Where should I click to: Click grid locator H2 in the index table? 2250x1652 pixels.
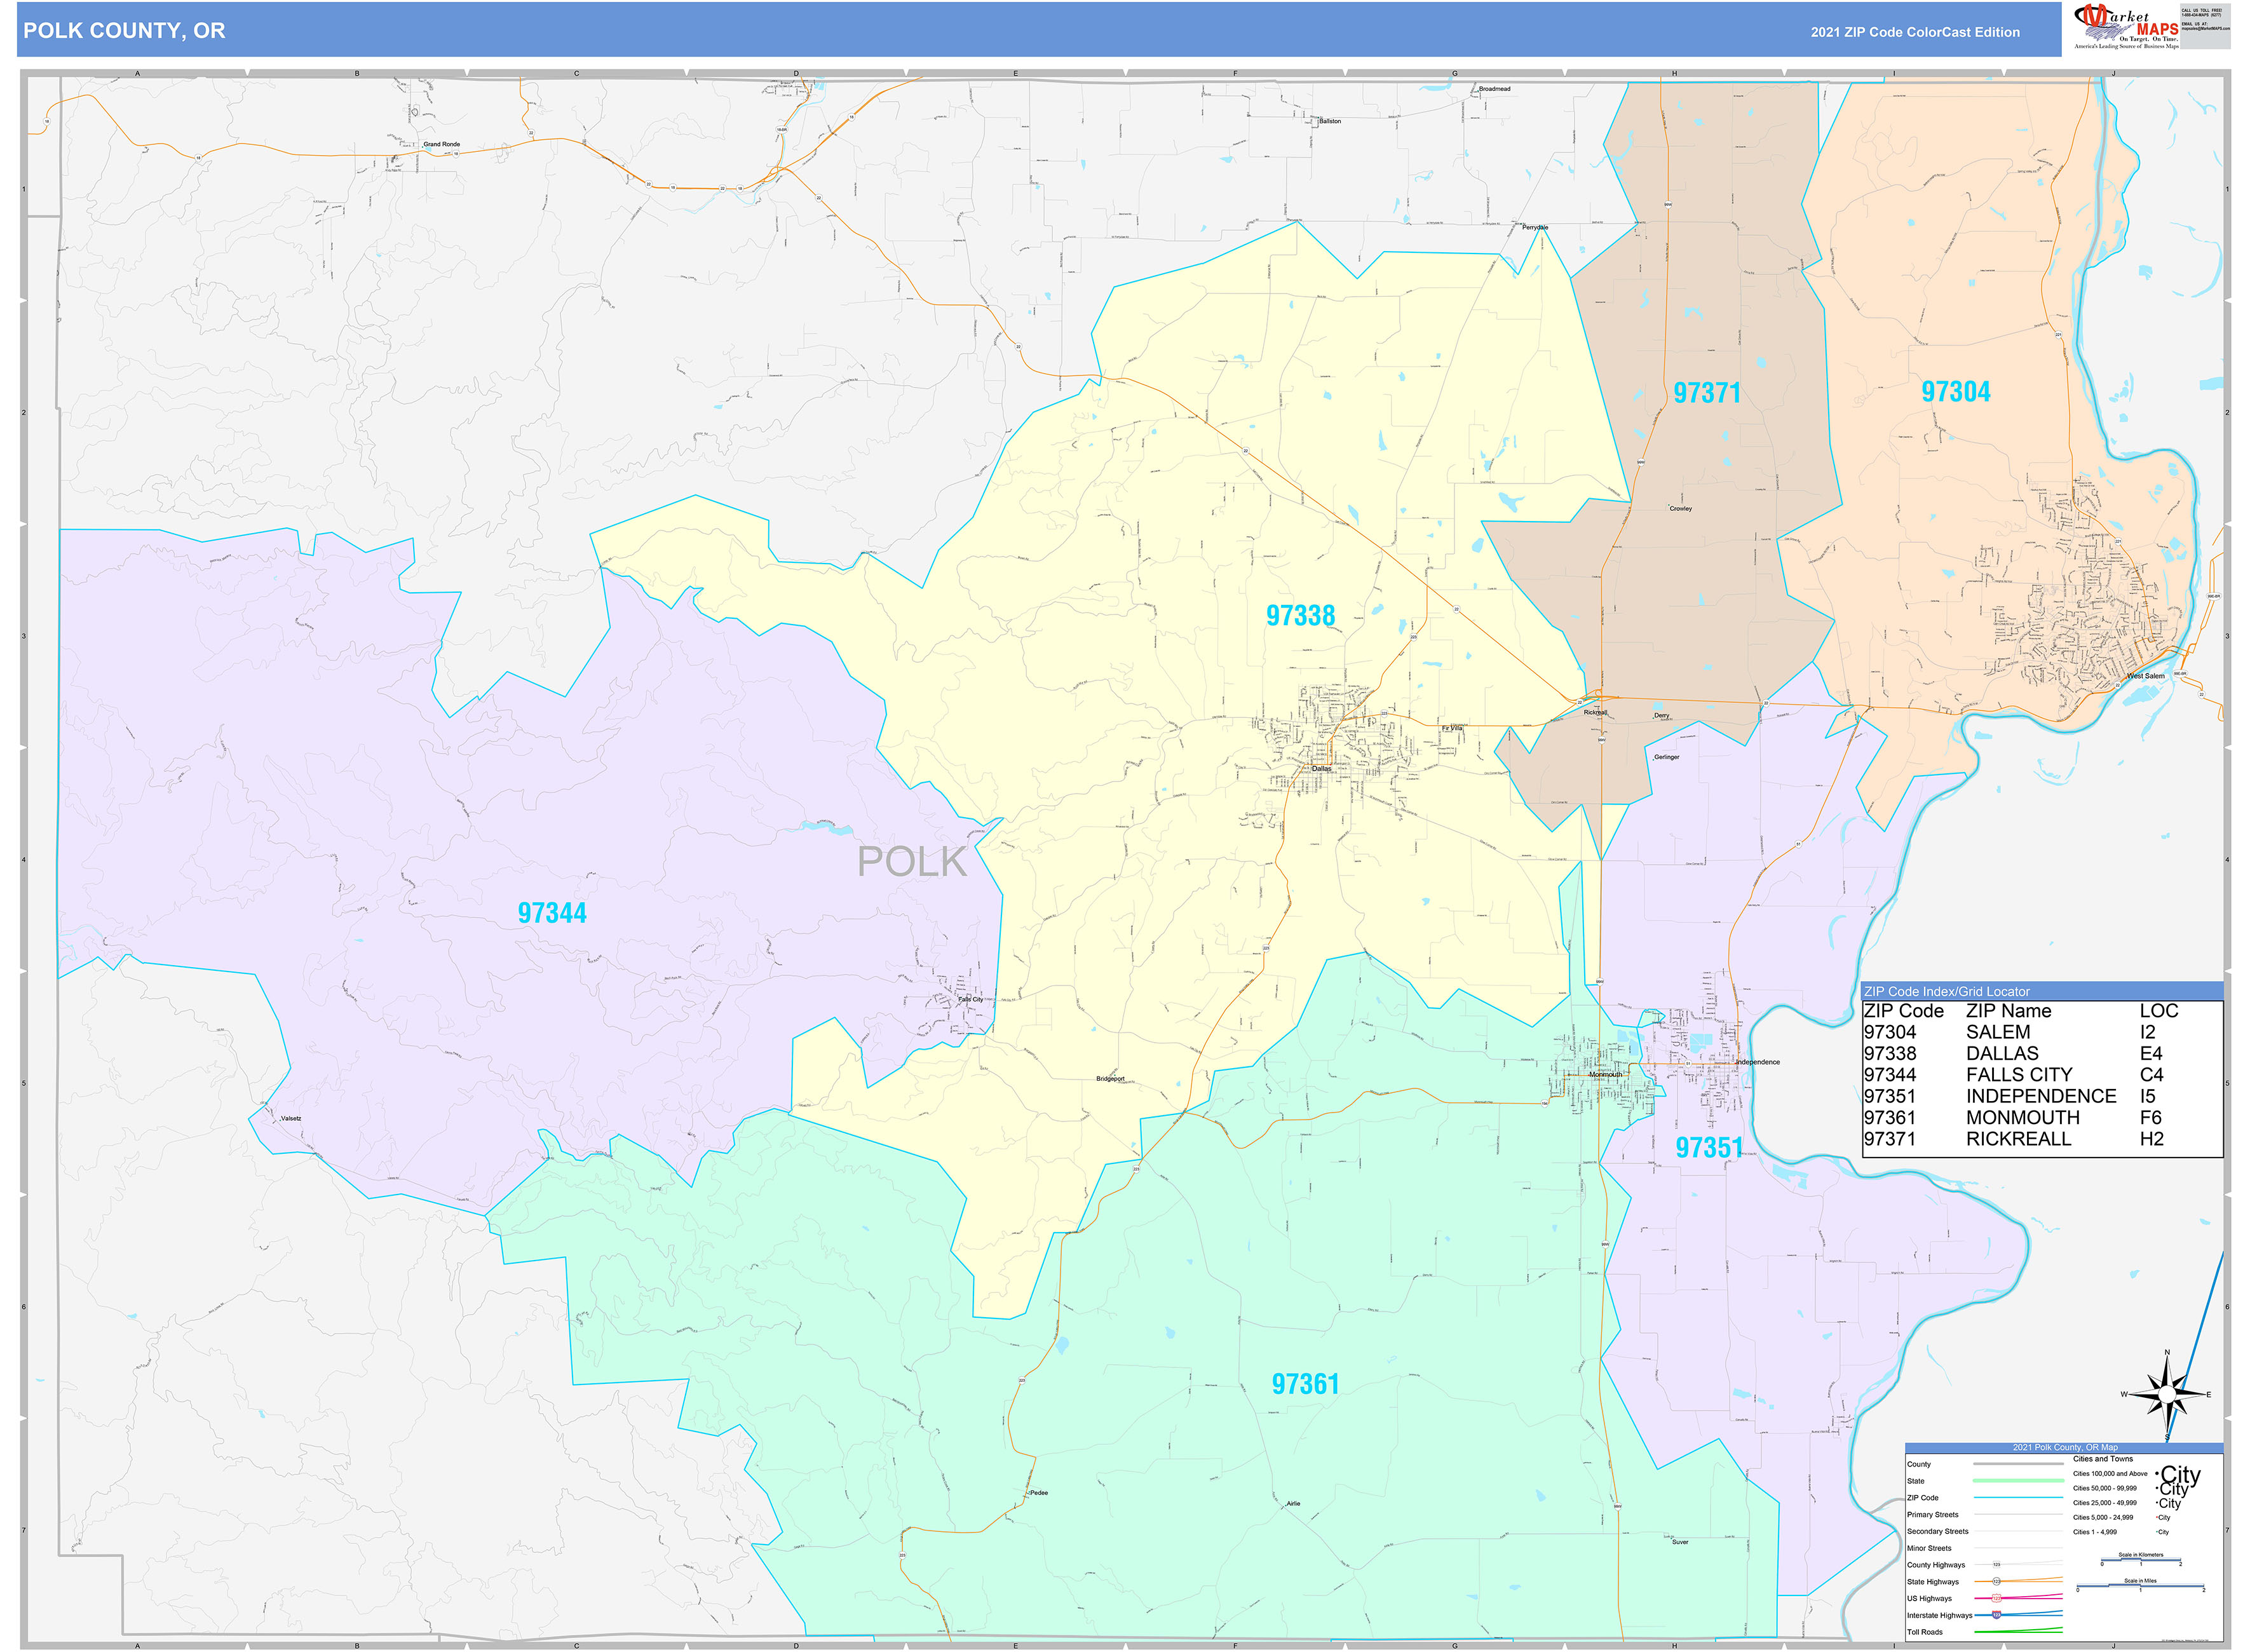[2152, 1139]
